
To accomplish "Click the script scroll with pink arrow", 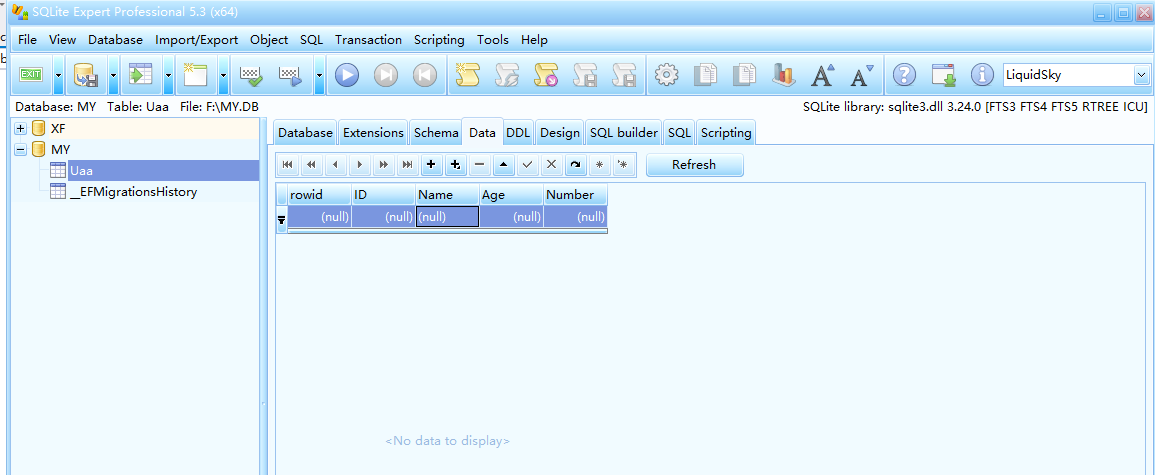I will click(x=546, y=74).
